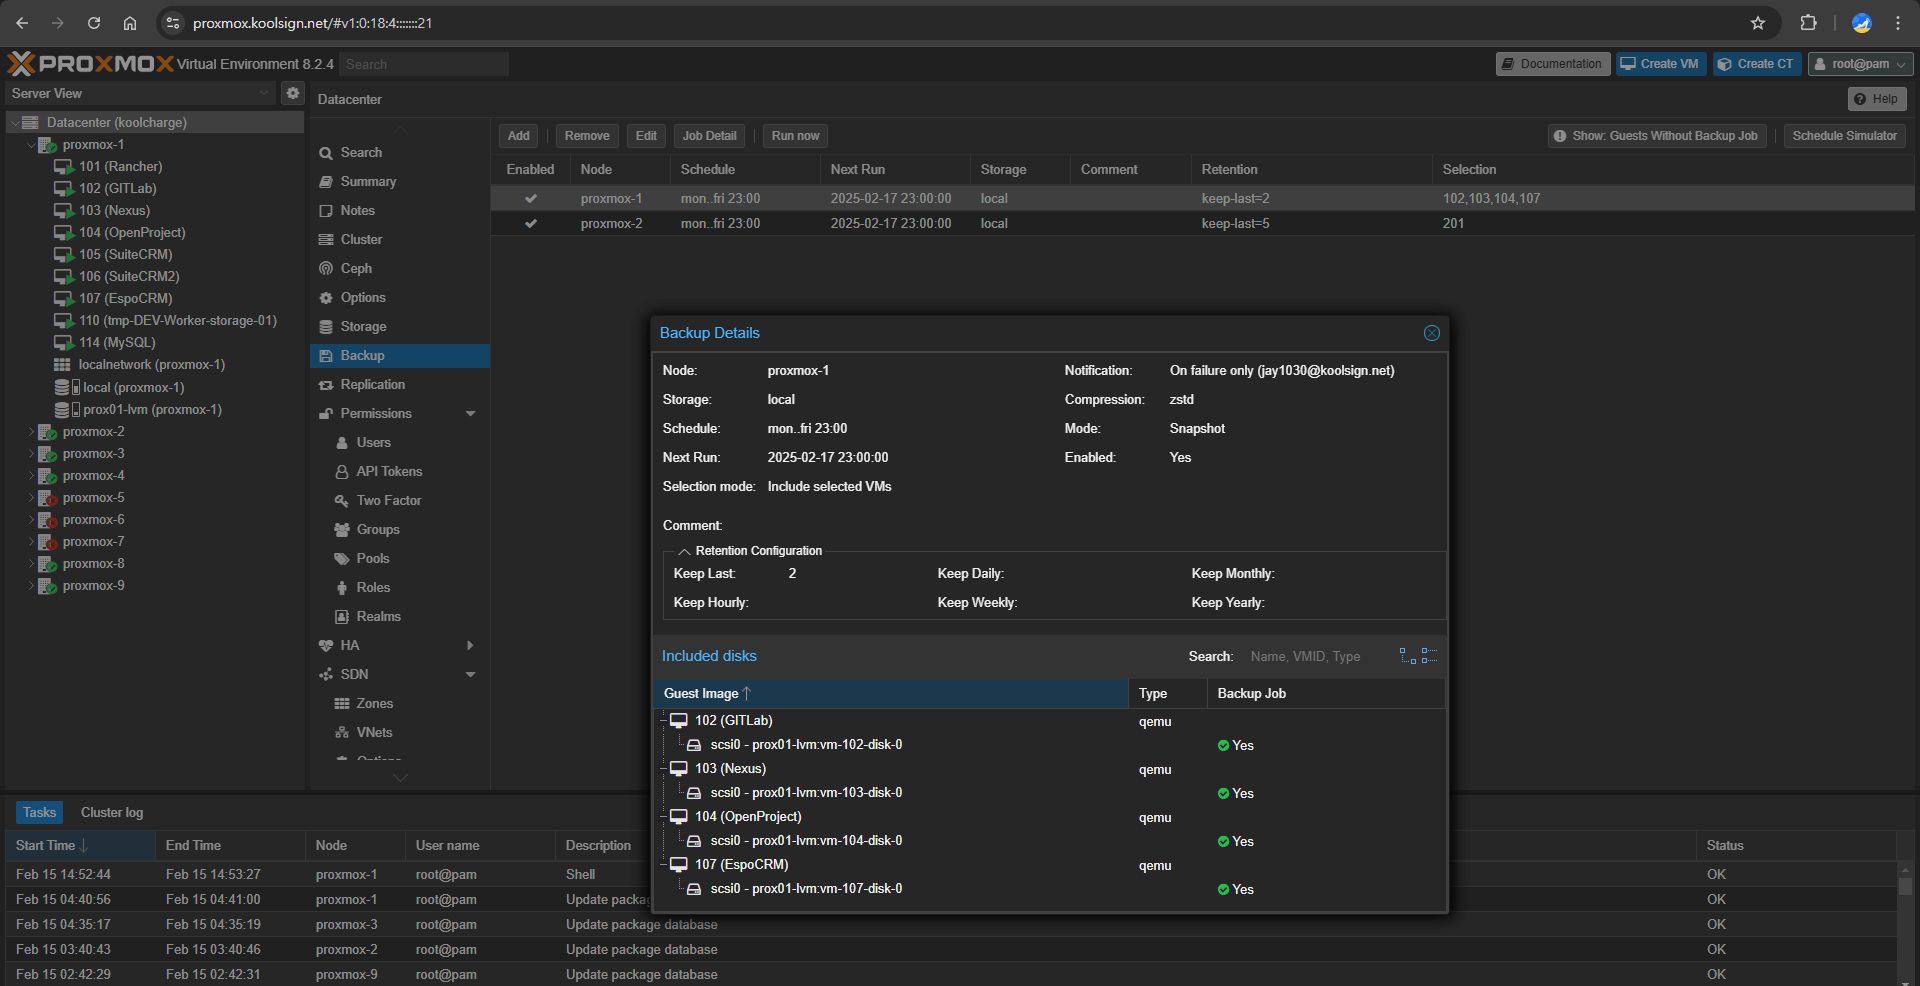This screenshot has width=1920, height=986.
Task: Collapse the 104 (OpenProject) disk tree node
Action: click(663, 816)
